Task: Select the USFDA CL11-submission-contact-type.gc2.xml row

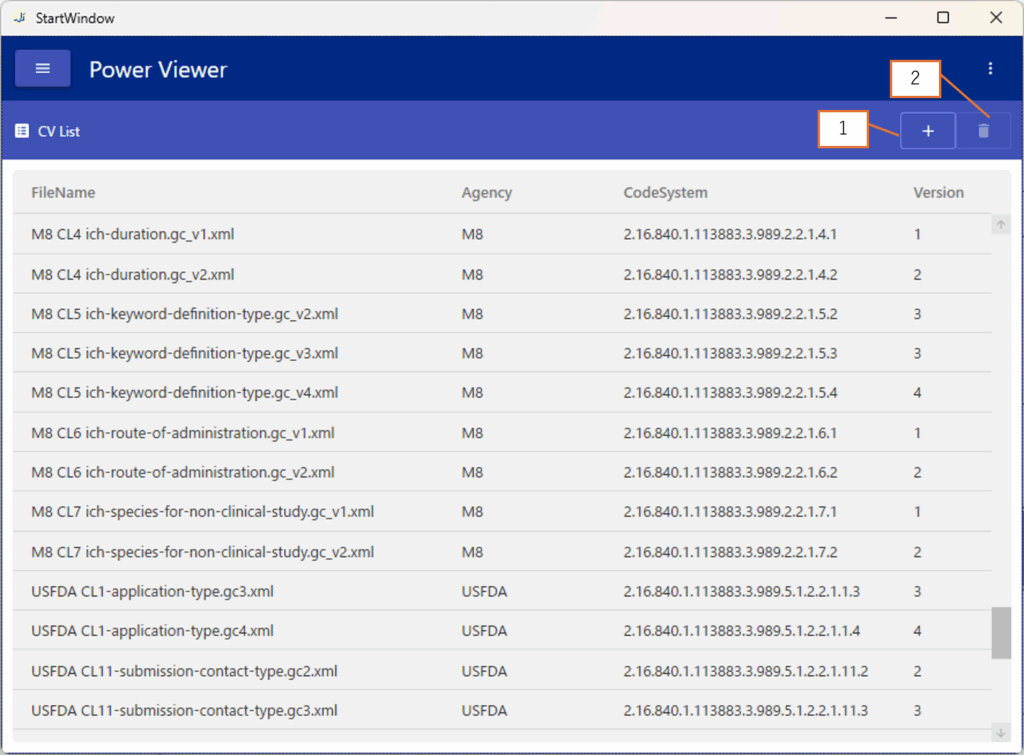Action: pyautogui.click(x=184, y=671)
